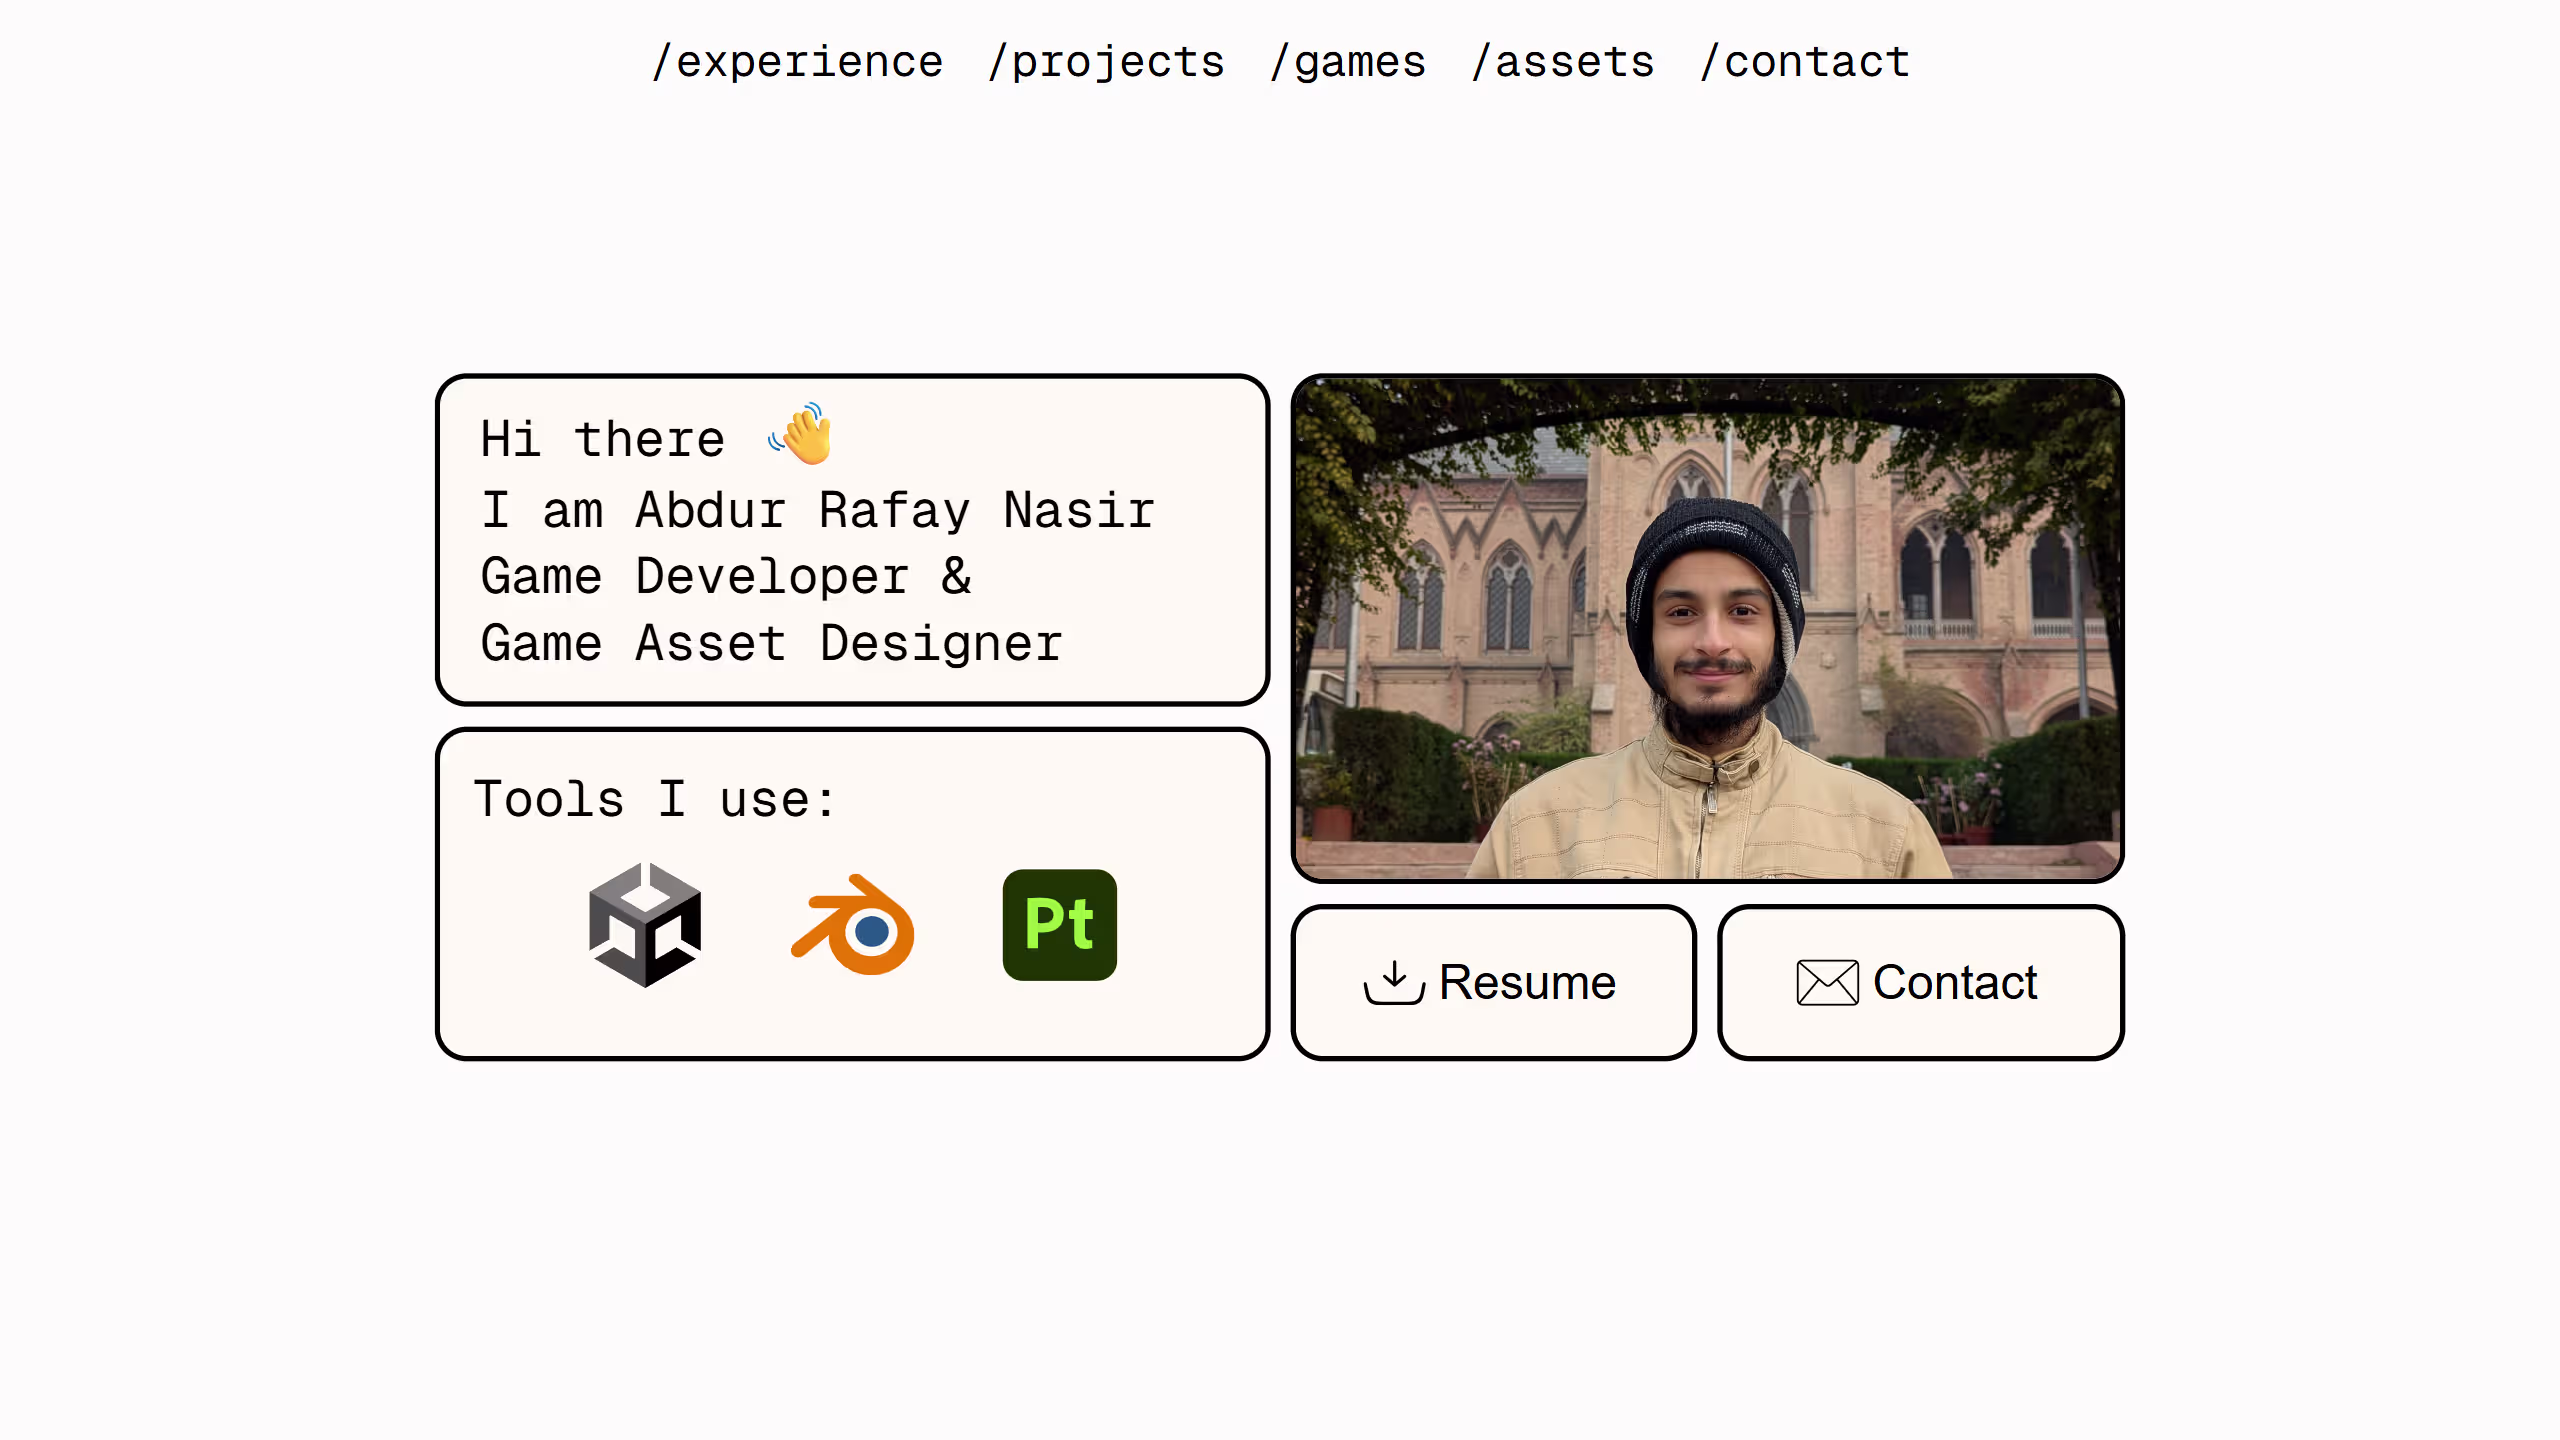Click the 'I am Abdur Rafay Nasir' text

817,511
